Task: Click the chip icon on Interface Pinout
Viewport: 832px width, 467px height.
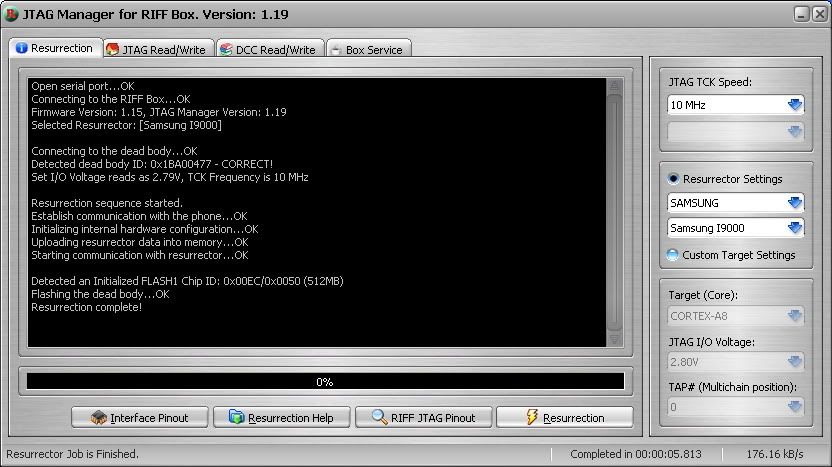Action: click(99, 418)
